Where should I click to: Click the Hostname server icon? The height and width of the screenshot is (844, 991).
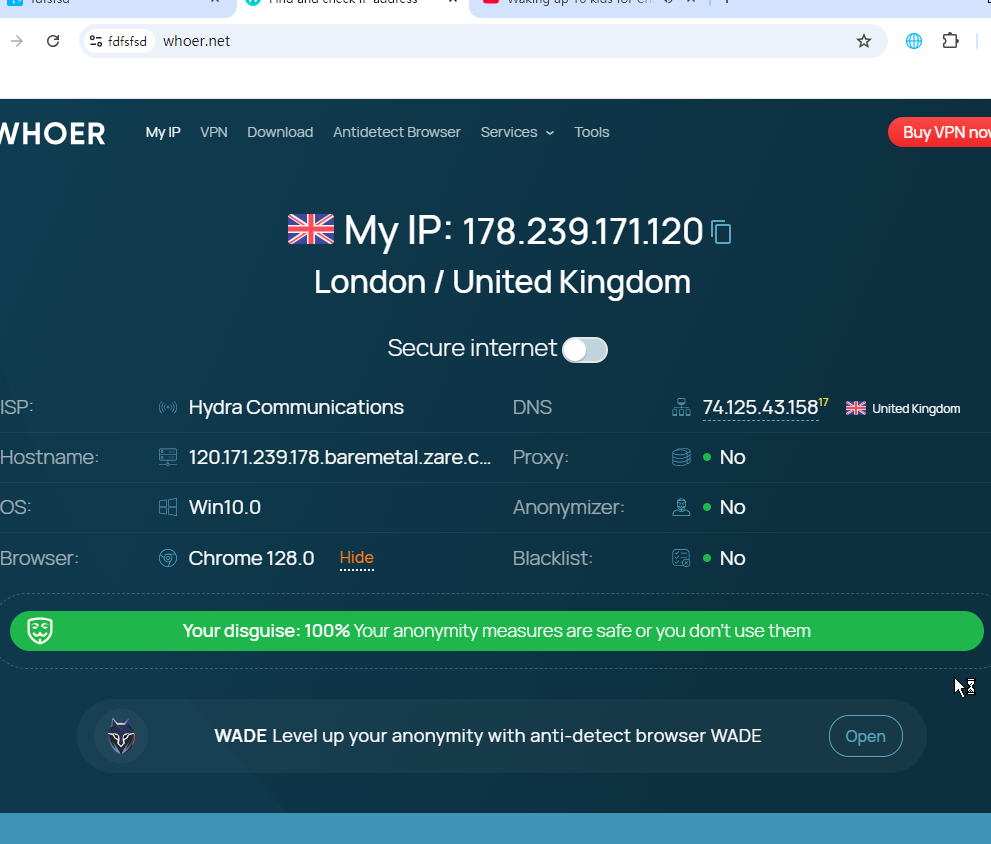point(167,457)
